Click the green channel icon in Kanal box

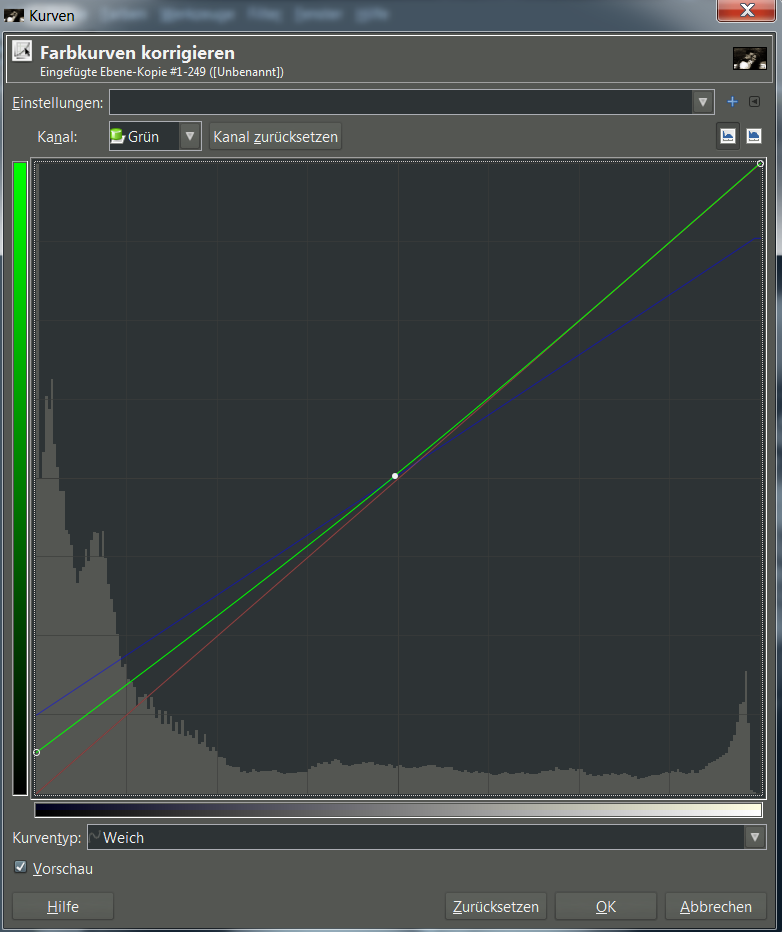[x=118, y=136]
